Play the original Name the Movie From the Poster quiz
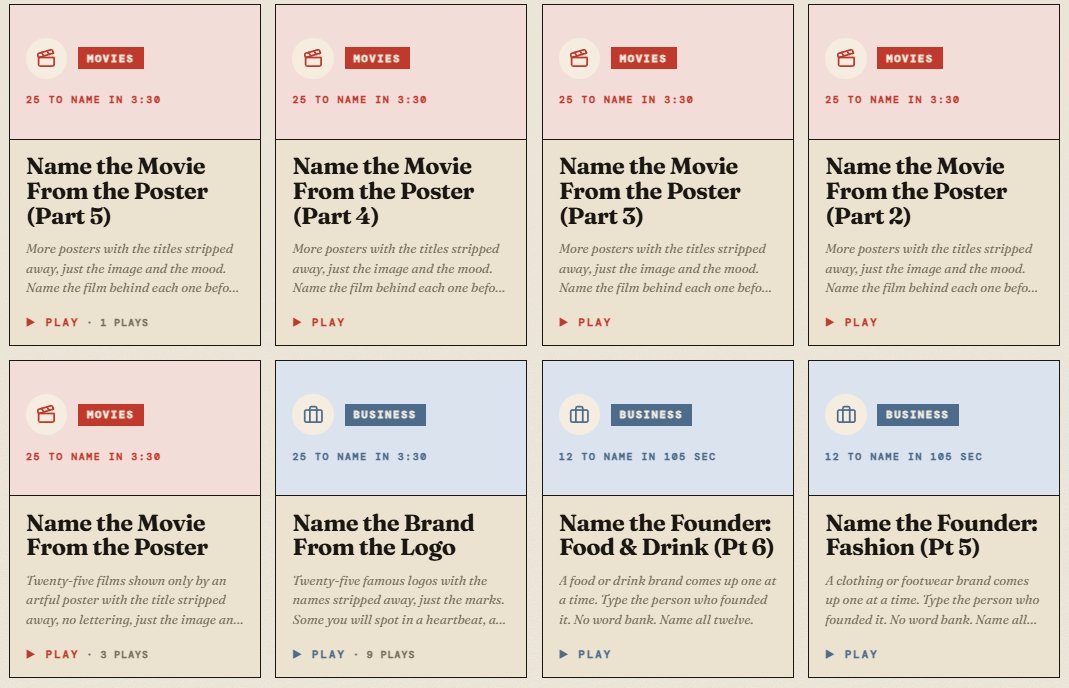 [x=52, y=654]
